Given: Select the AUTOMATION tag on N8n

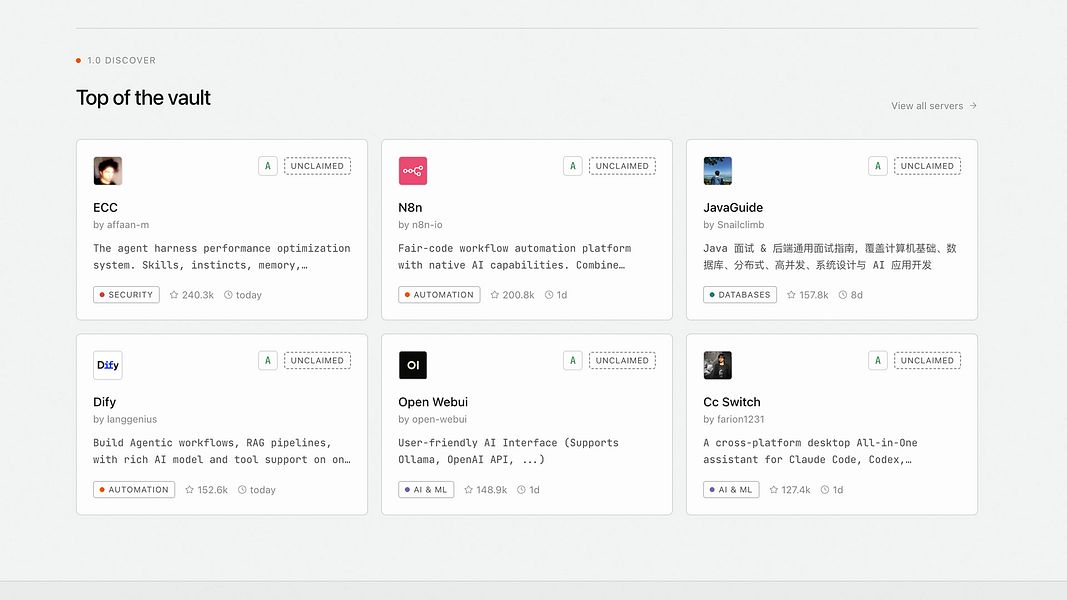Looking at the screenshot, I should click(439, 295).
